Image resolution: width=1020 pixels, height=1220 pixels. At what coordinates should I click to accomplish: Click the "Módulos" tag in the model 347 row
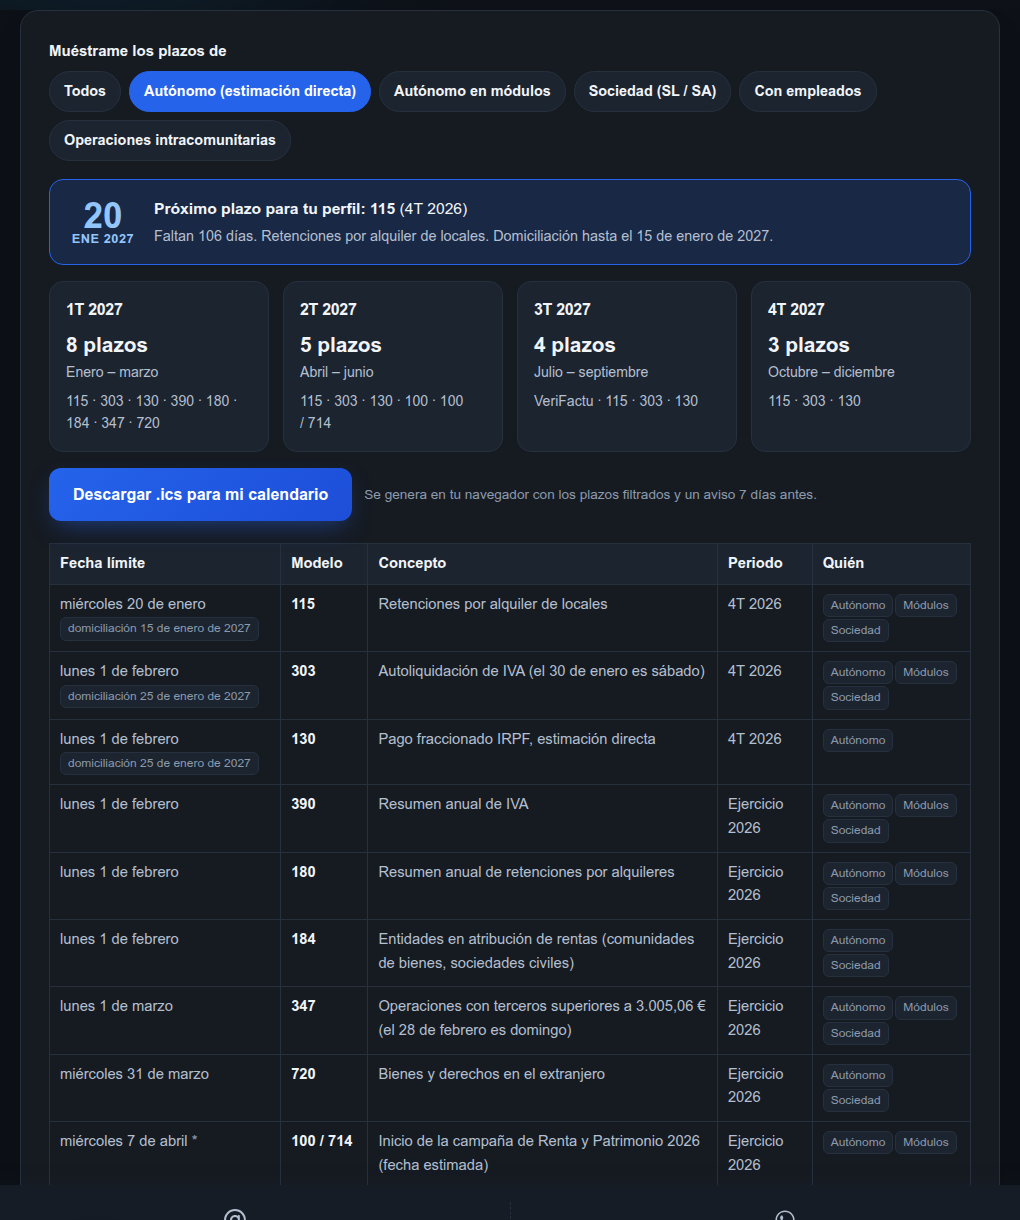[926, 1007]
